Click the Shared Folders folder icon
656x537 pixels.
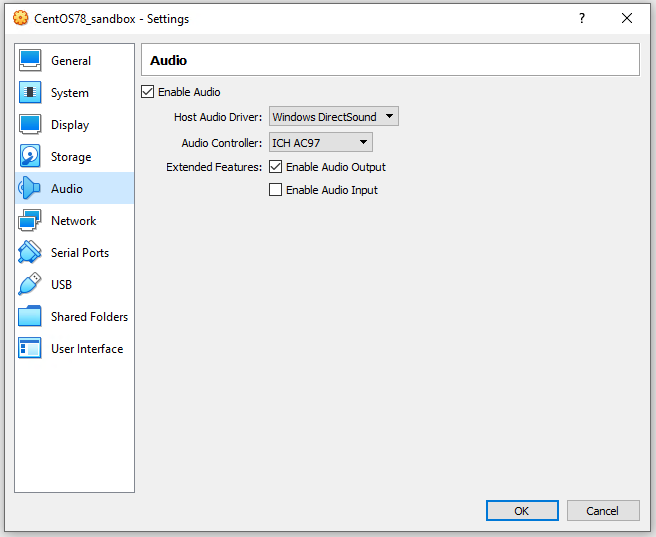[x=30, y=317]
